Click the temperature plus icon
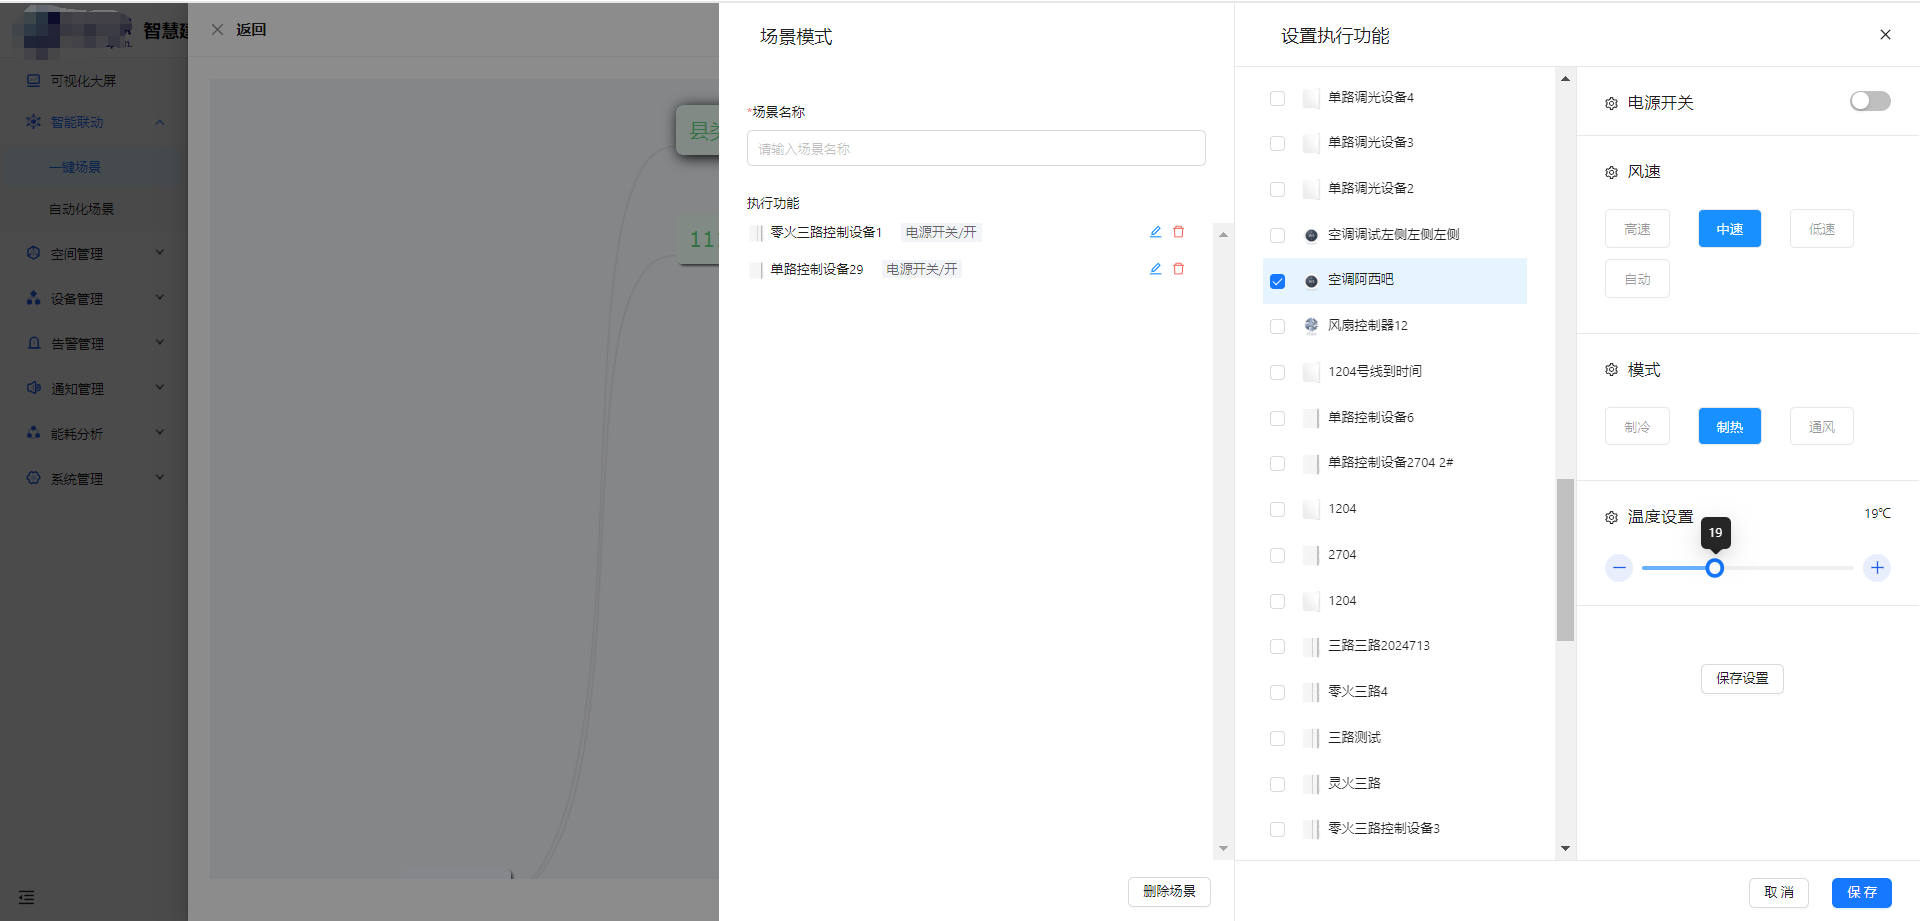1920x921 pixels. pyautogui.click(x=1877, y=568)
